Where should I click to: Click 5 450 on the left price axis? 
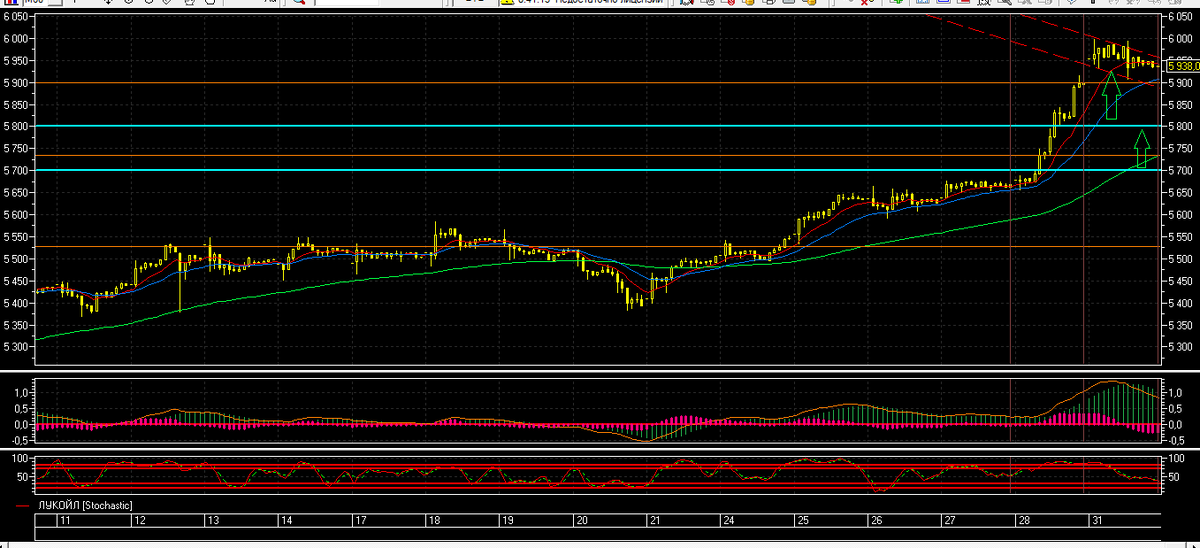coord(16,281)
